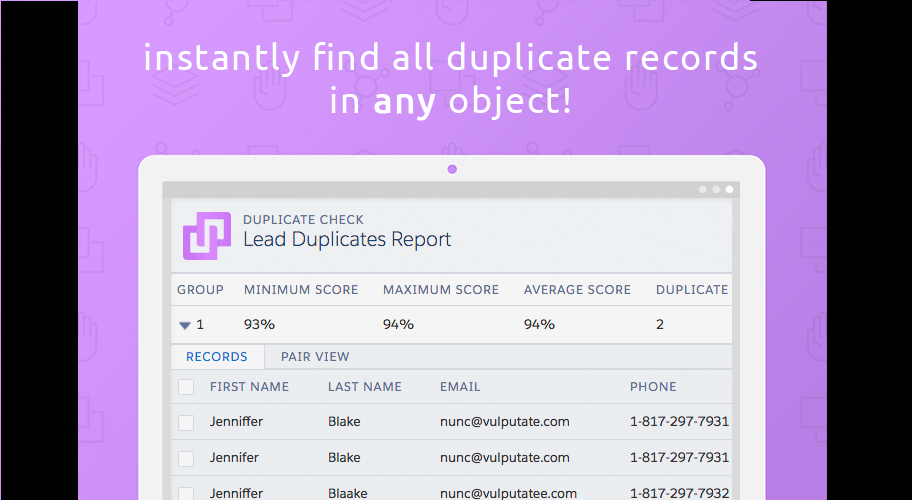Click email nunc@vulputatee.com
912x500 pixels.
point(508,494)
